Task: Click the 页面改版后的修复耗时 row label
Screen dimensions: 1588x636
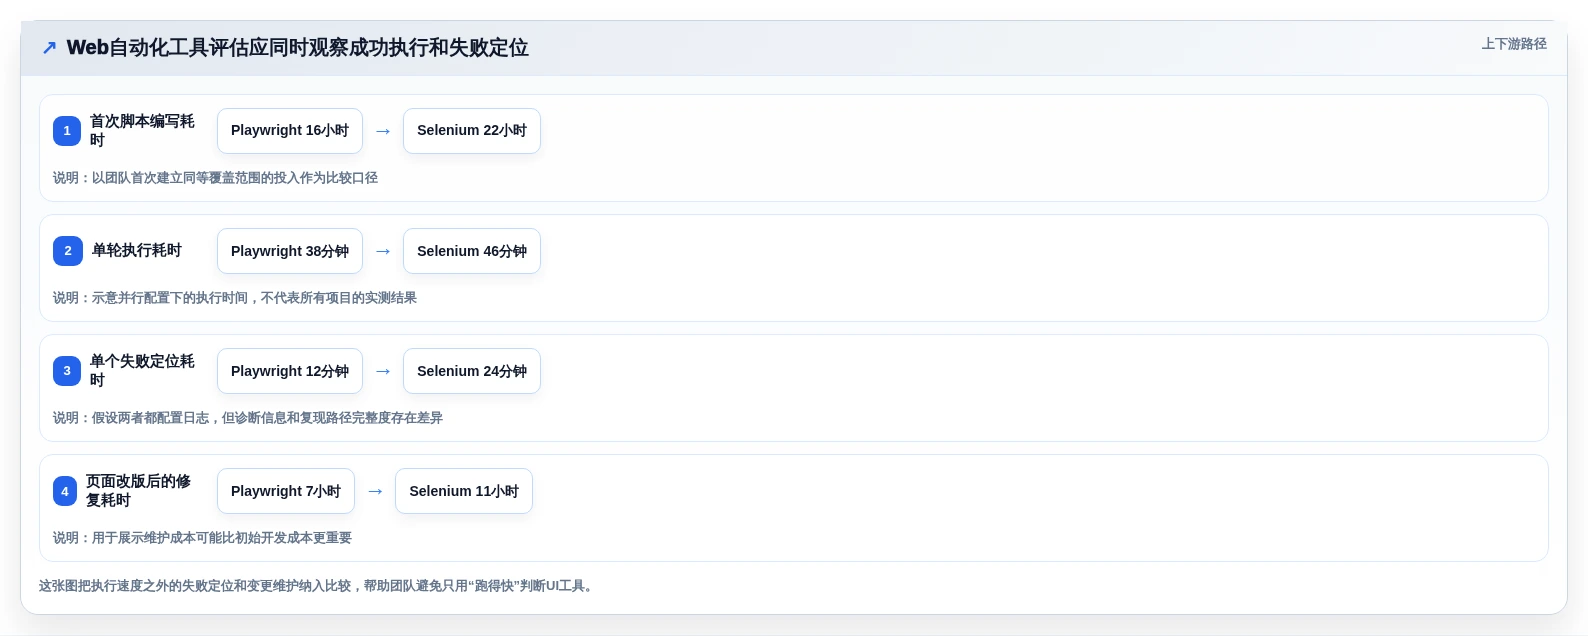Action: (x=138, y=491)
